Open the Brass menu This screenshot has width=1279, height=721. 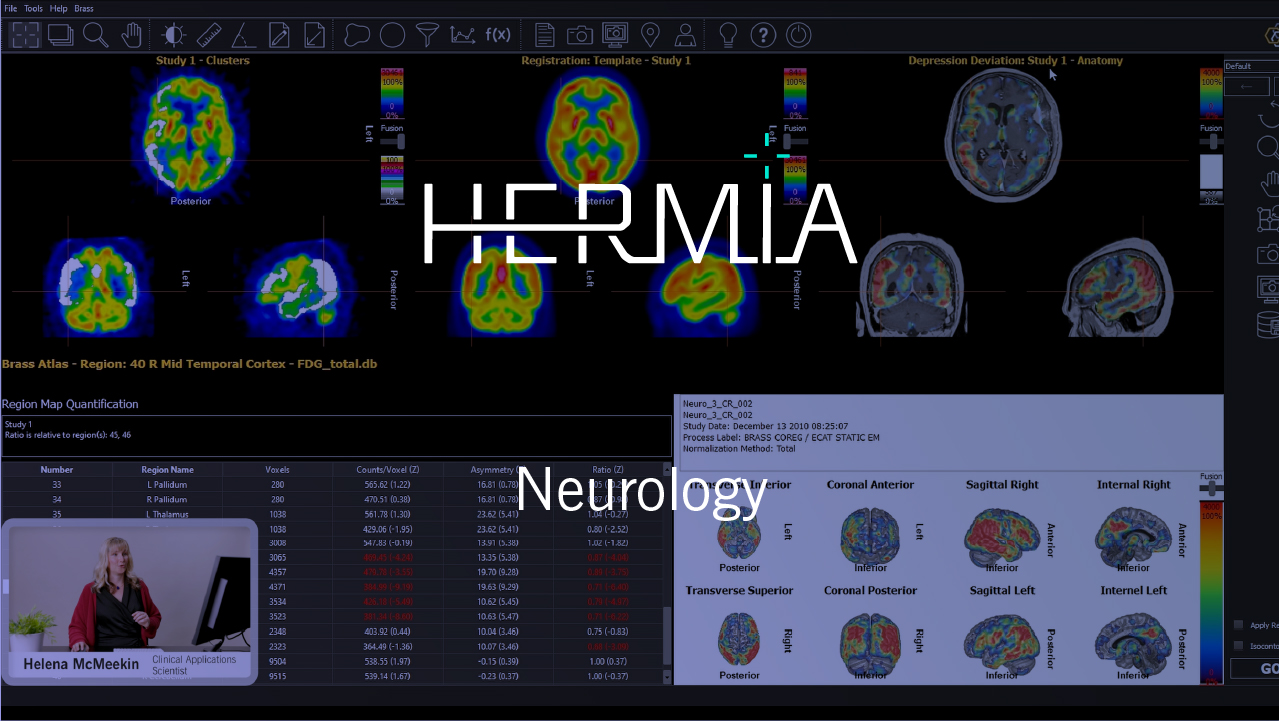point(84,8)
